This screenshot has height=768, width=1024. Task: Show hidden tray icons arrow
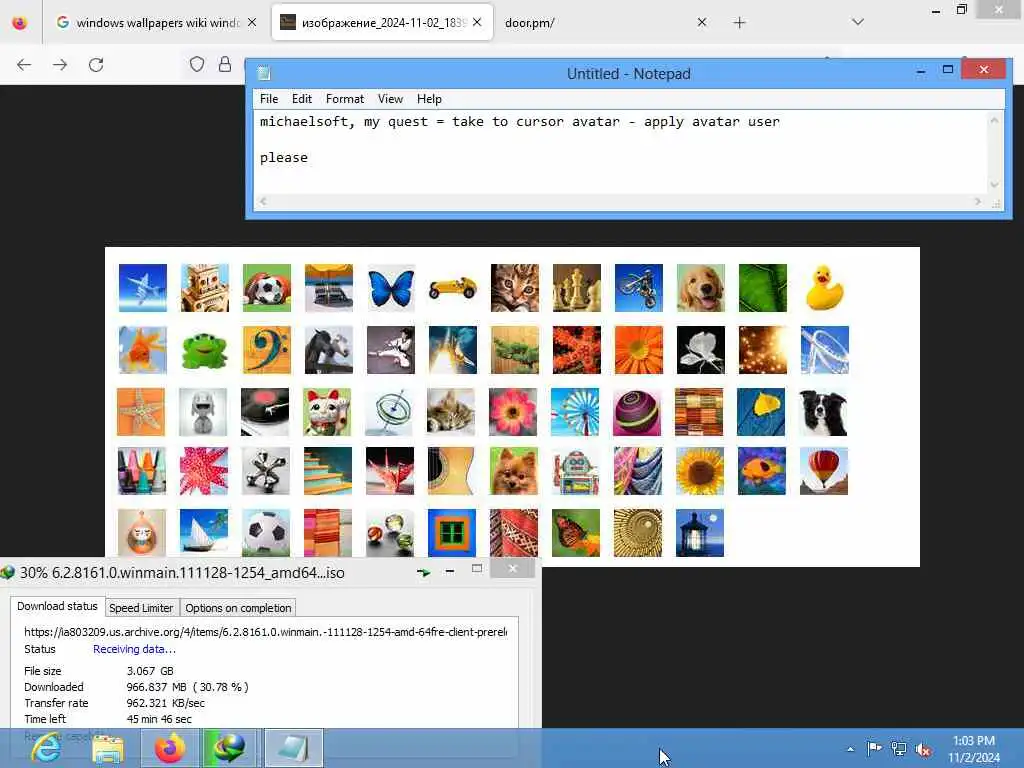coord(850,749)
